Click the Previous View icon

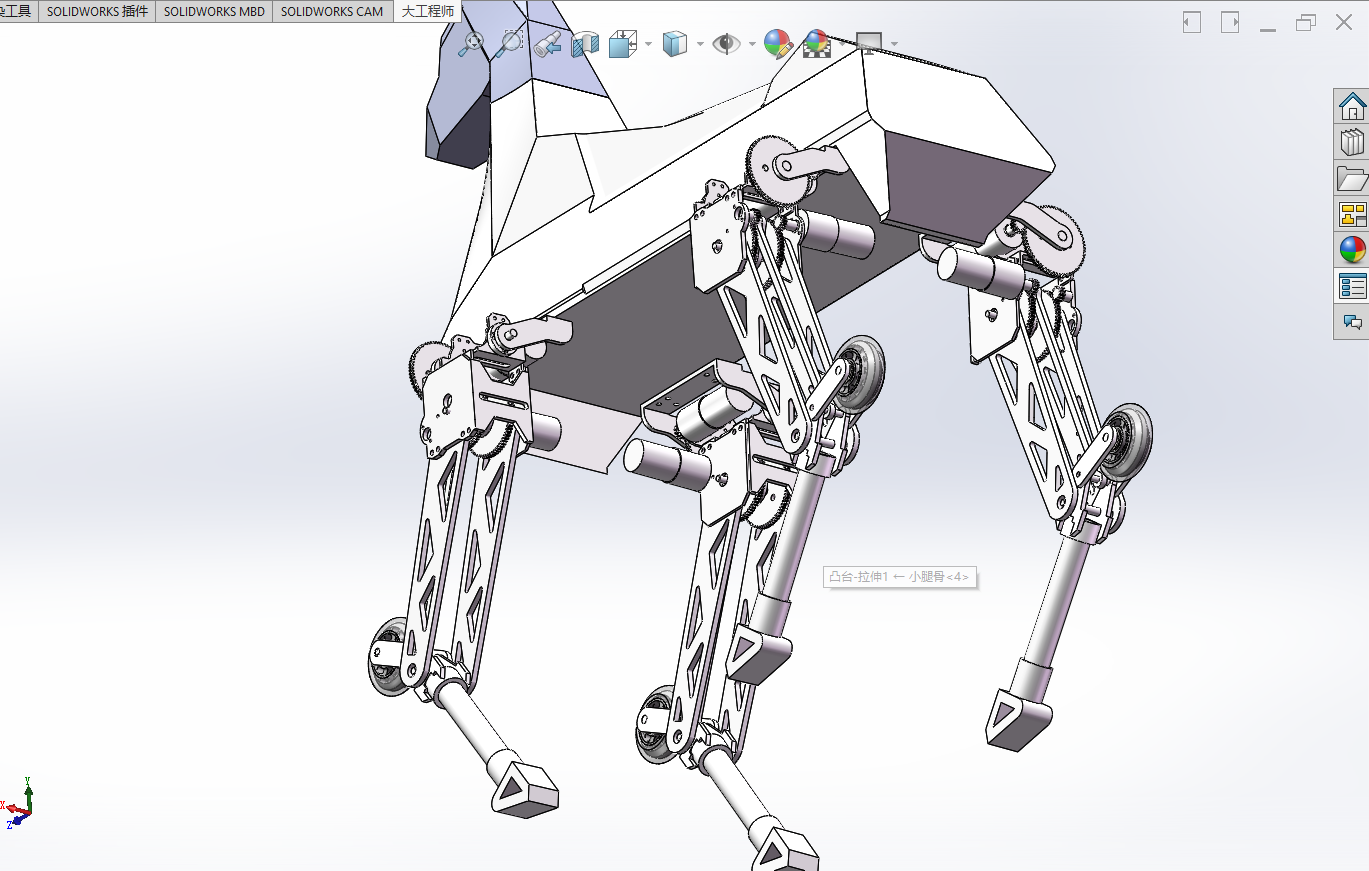coord(547,43)
